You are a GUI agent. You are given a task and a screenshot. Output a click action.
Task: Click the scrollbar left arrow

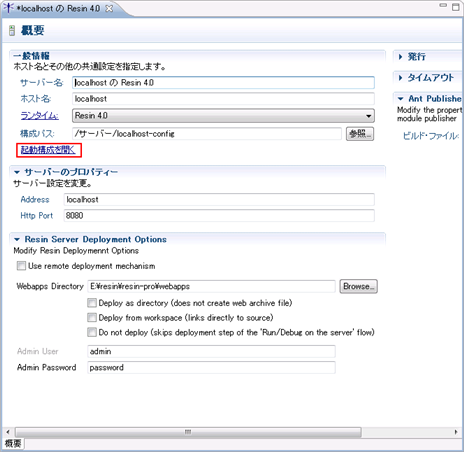pos(8,432)
